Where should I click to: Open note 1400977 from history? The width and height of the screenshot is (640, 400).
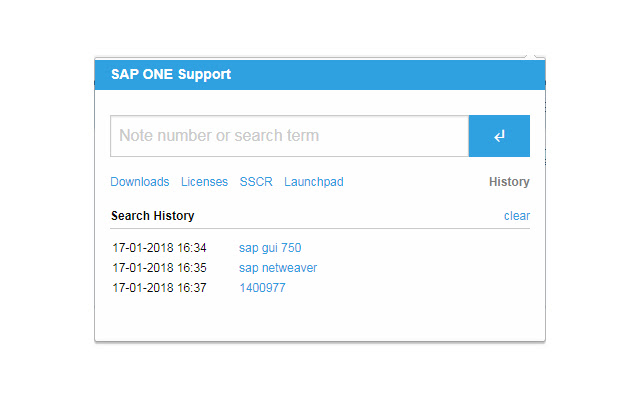[262, 288]
